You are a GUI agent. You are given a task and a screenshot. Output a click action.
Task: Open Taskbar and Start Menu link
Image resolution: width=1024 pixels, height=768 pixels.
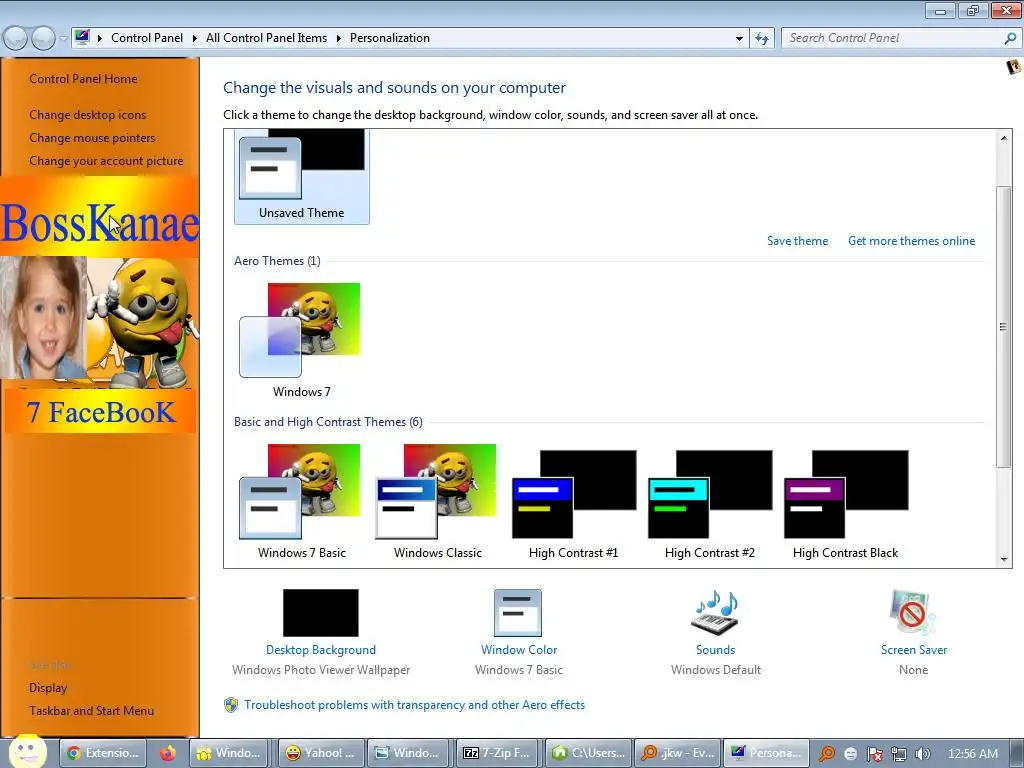[91, 711]
